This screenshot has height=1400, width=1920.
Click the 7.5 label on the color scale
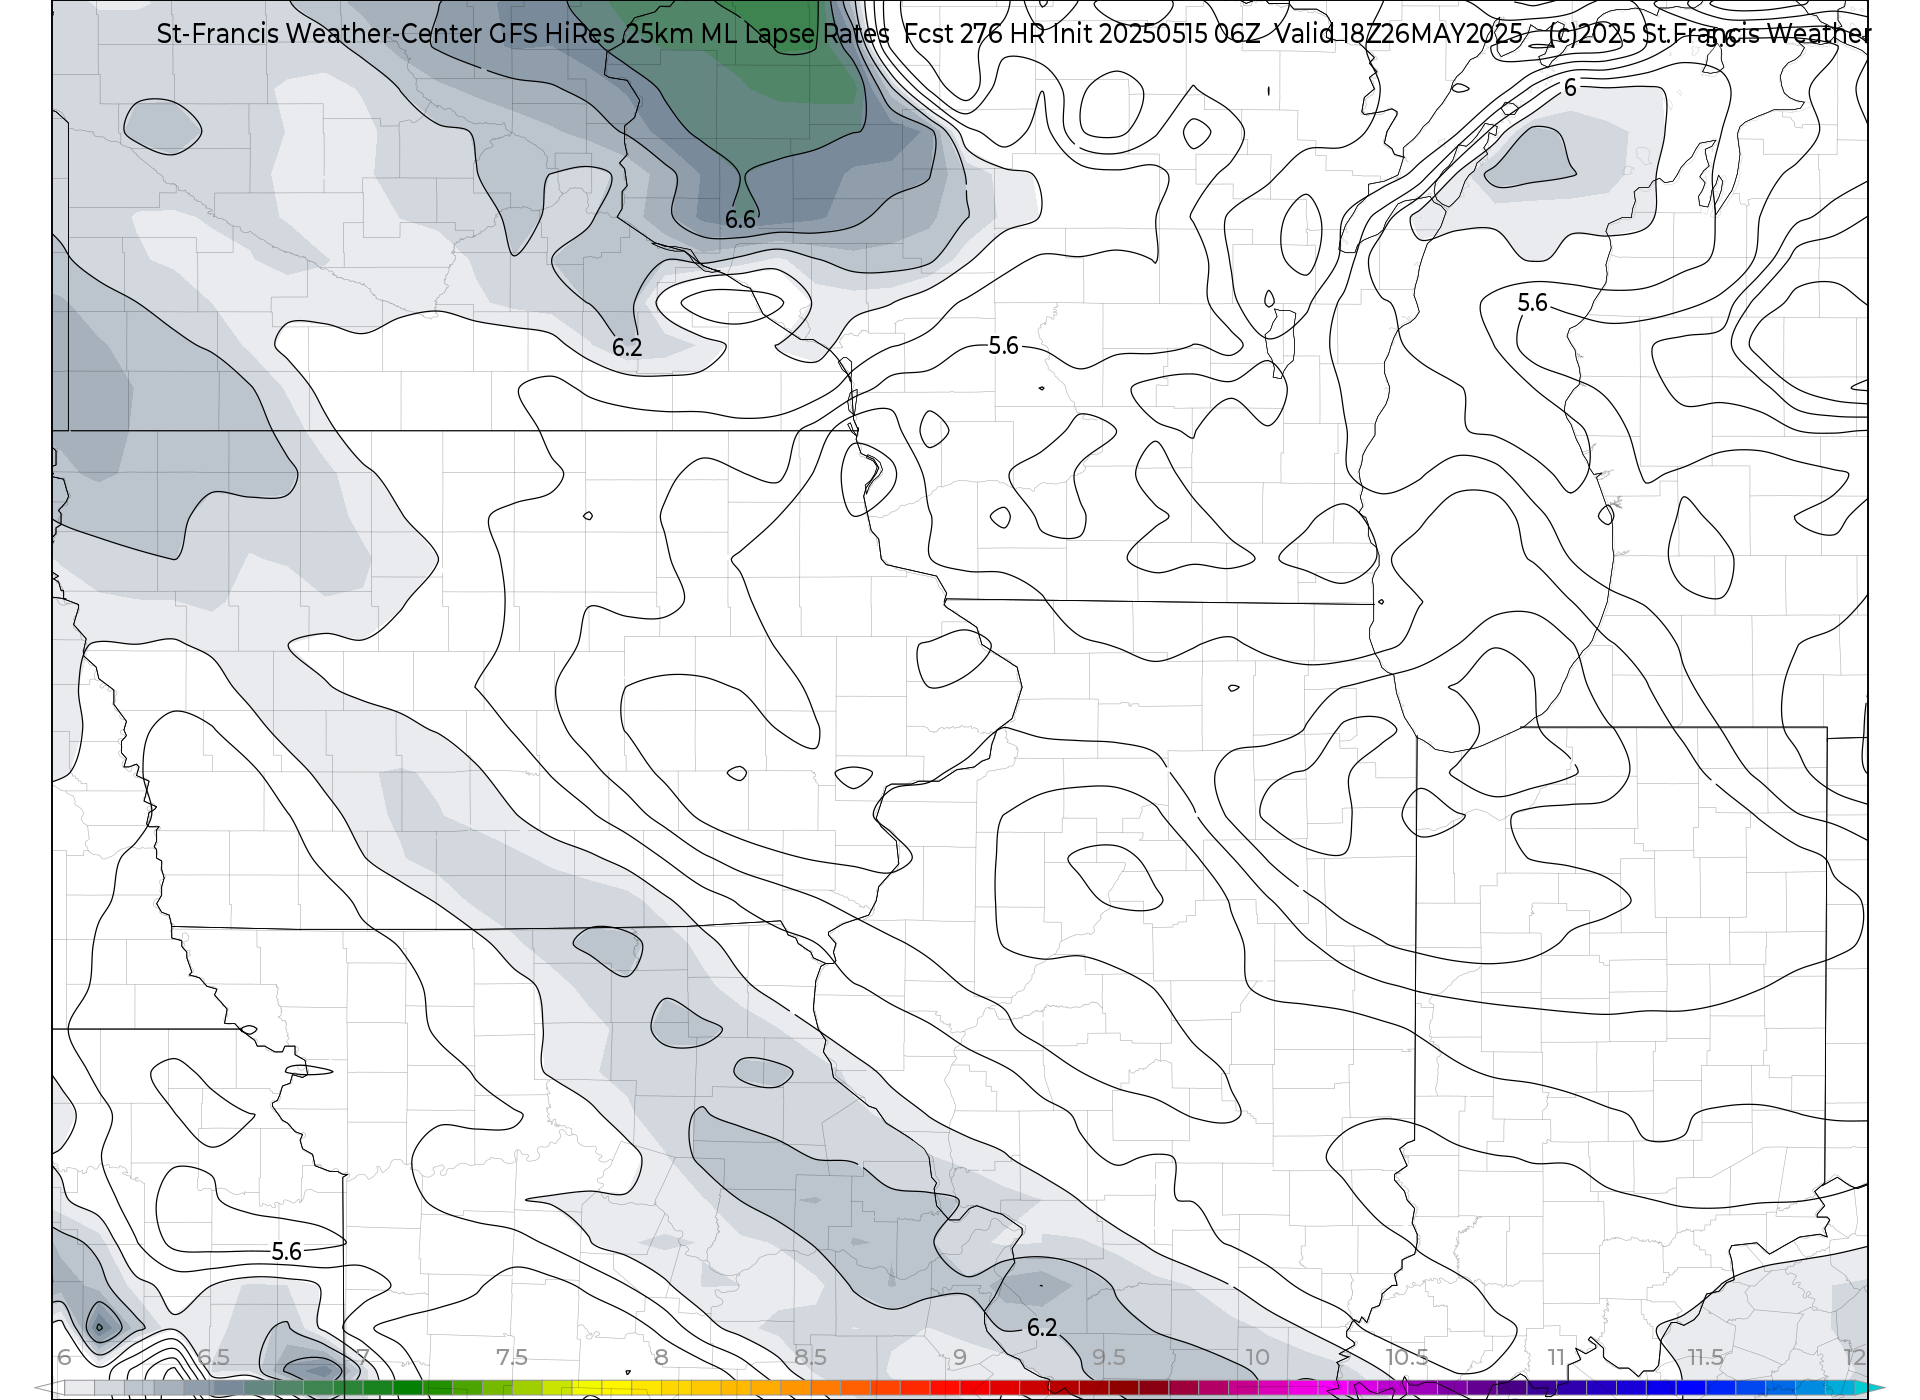pyautogui.click(x=511, y=1357)
